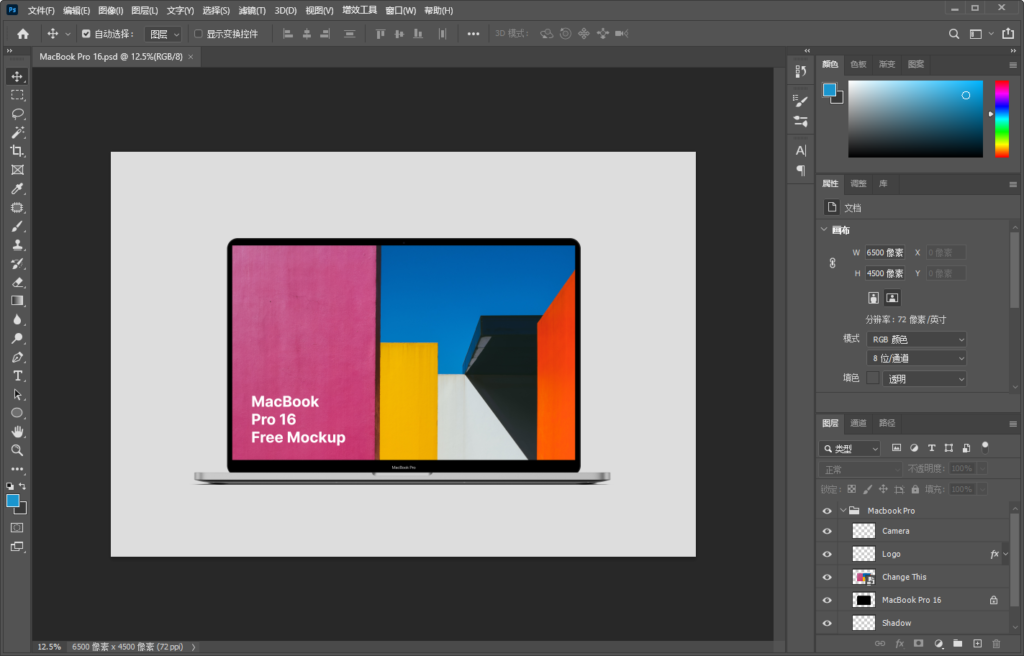
Task: Click align left edges icon
Action: tap(287, 34)
